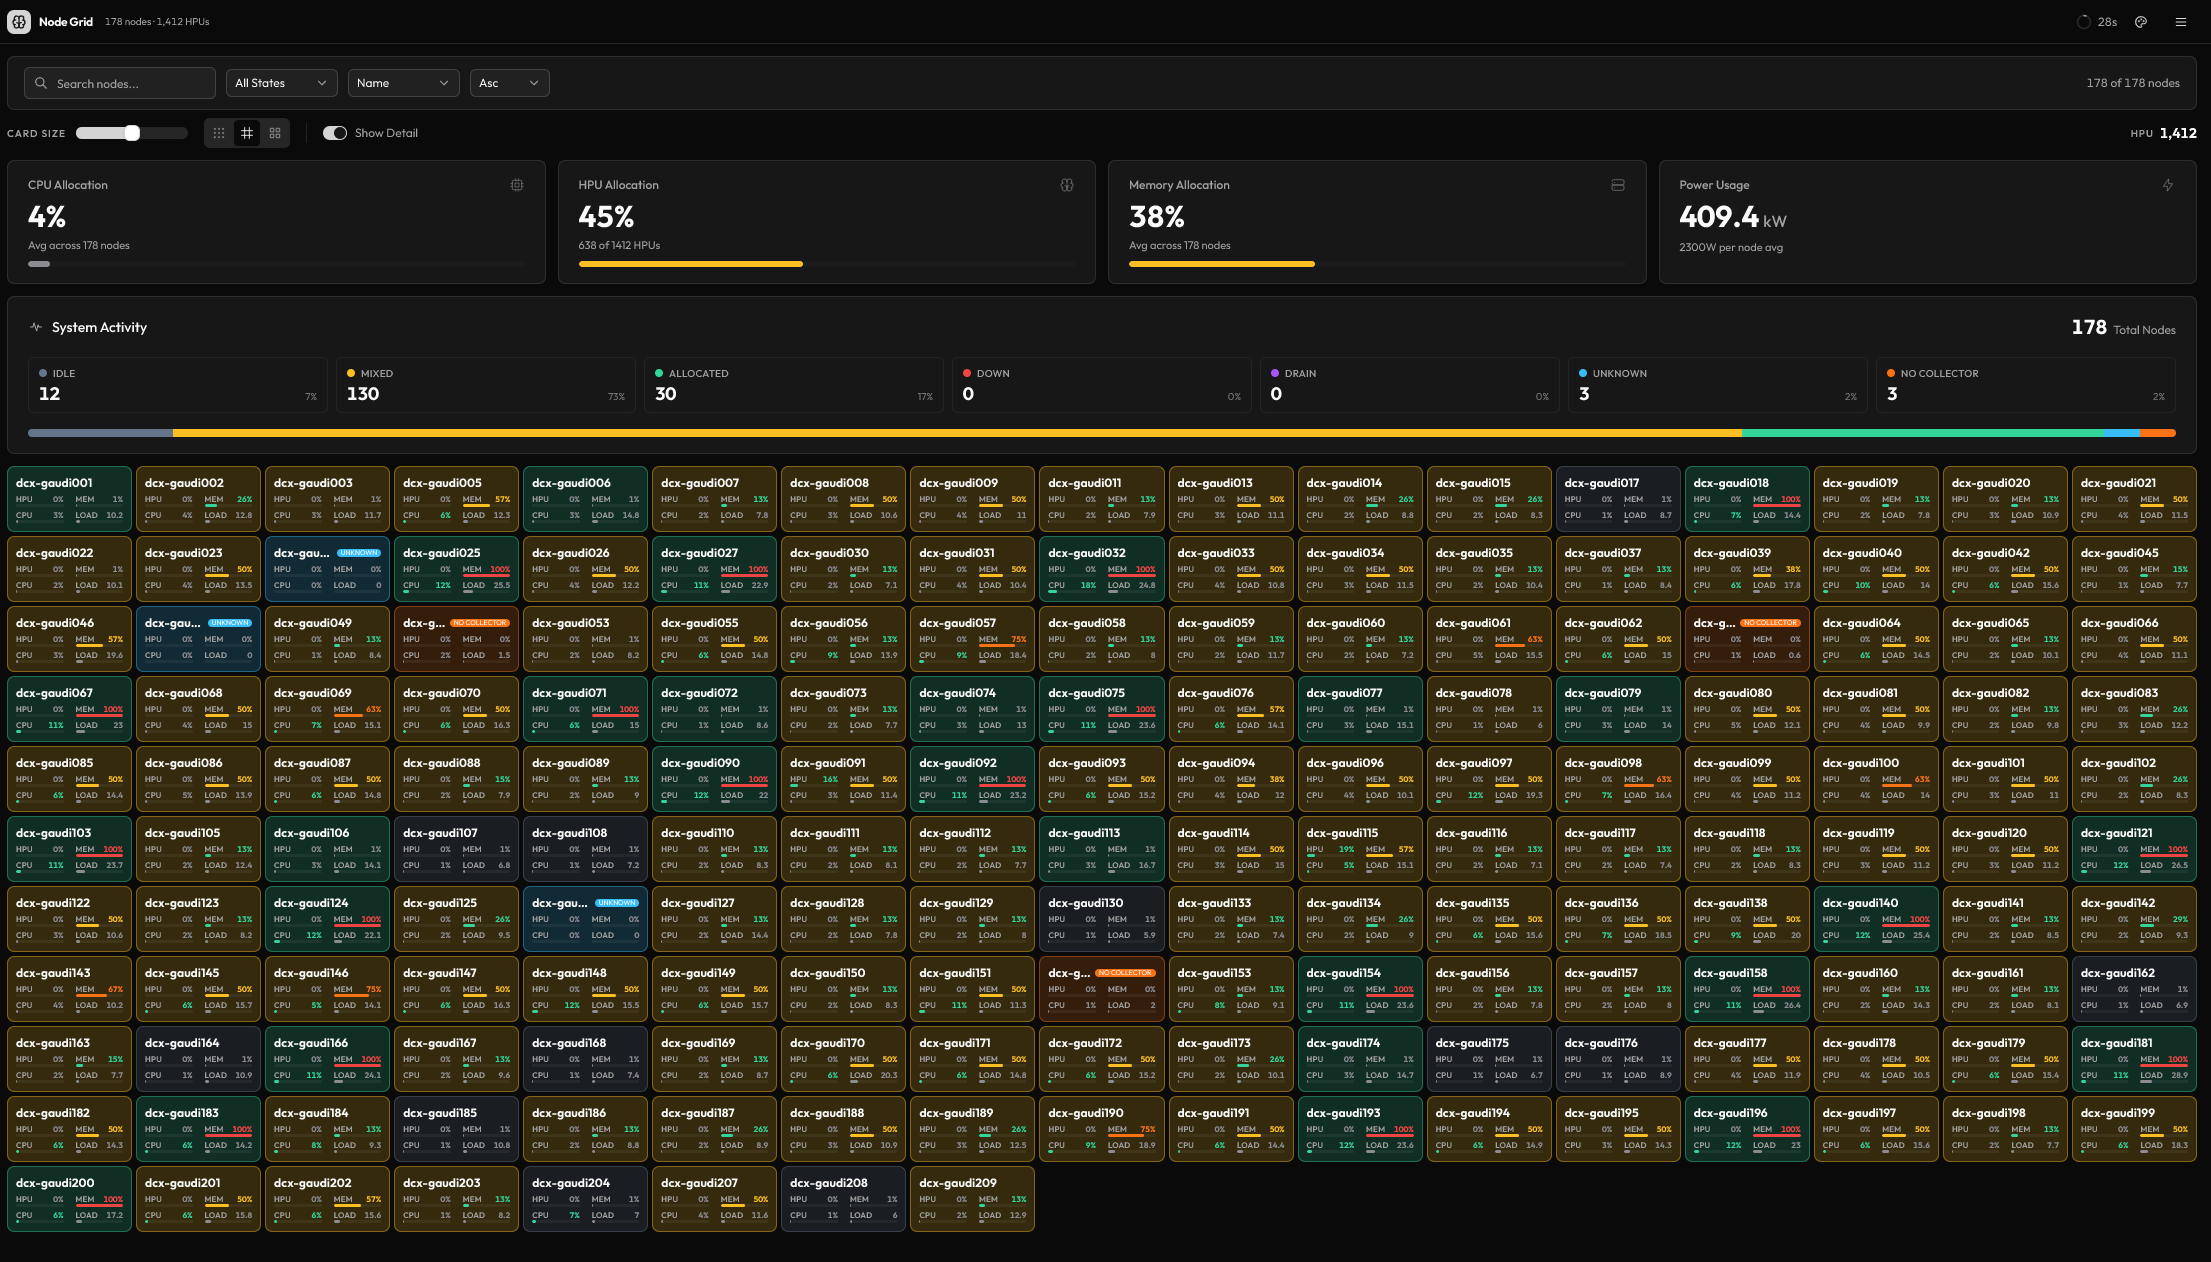
Task: Click the '178 Total Nodes' label
Action: (x=2123, y=328)
